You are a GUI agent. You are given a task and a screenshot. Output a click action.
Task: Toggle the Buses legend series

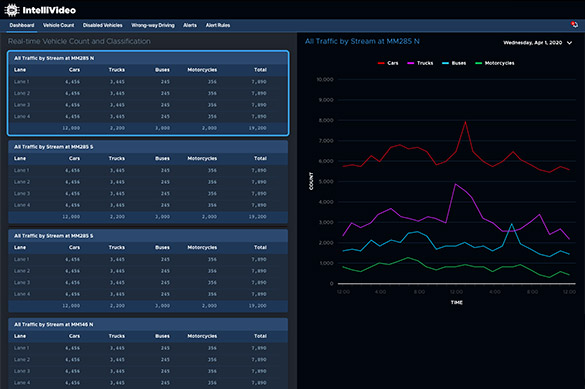coord(454,63)
